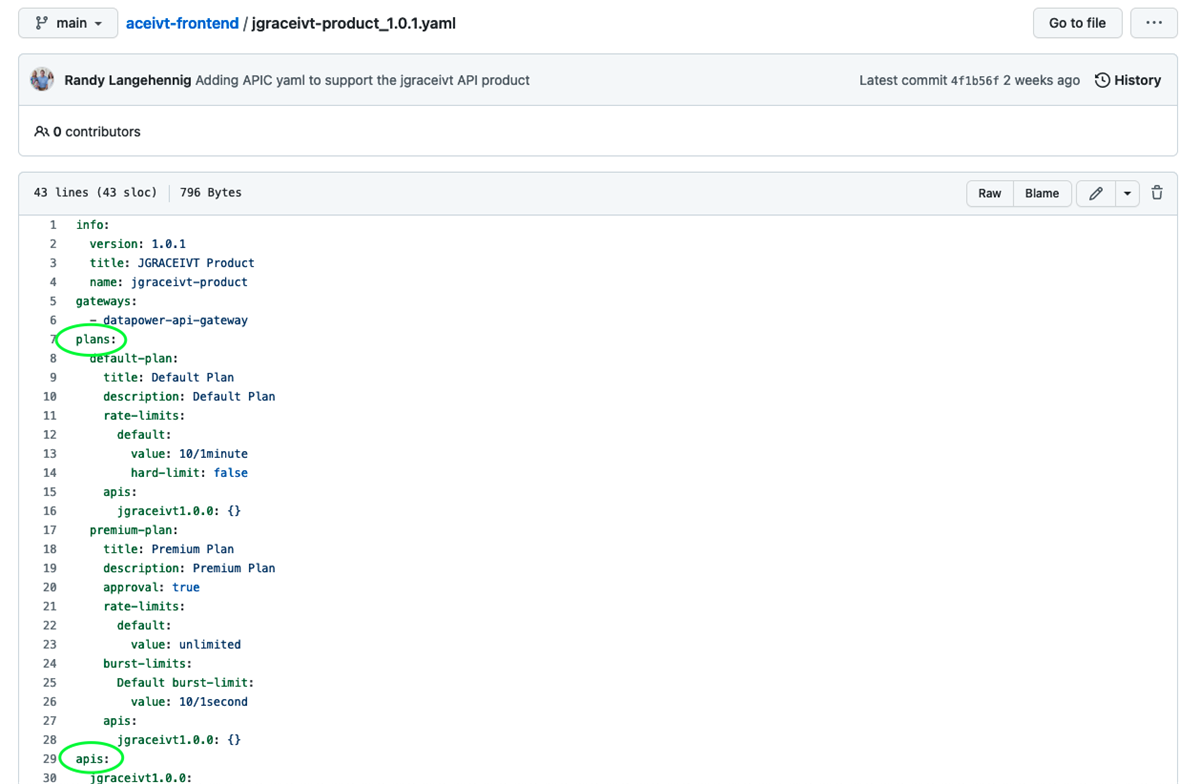
Task: Delete the file using the trash icon
Action: click(x=1156, y=193)
